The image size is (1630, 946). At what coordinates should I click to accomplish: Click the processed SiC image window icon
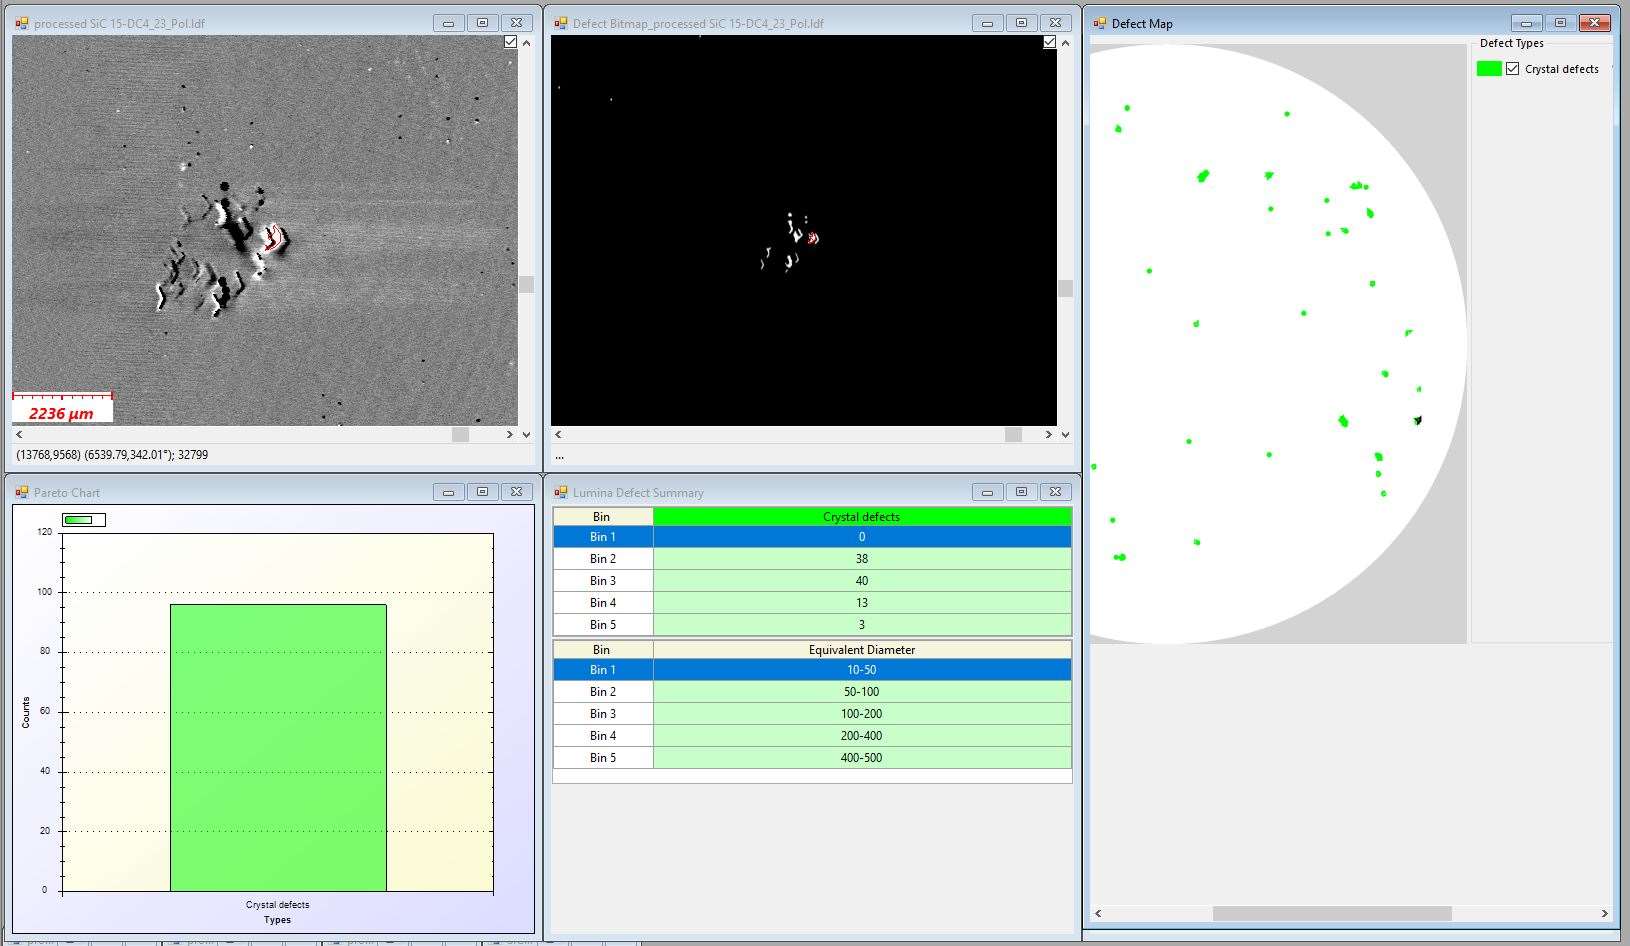coord(21,23)
